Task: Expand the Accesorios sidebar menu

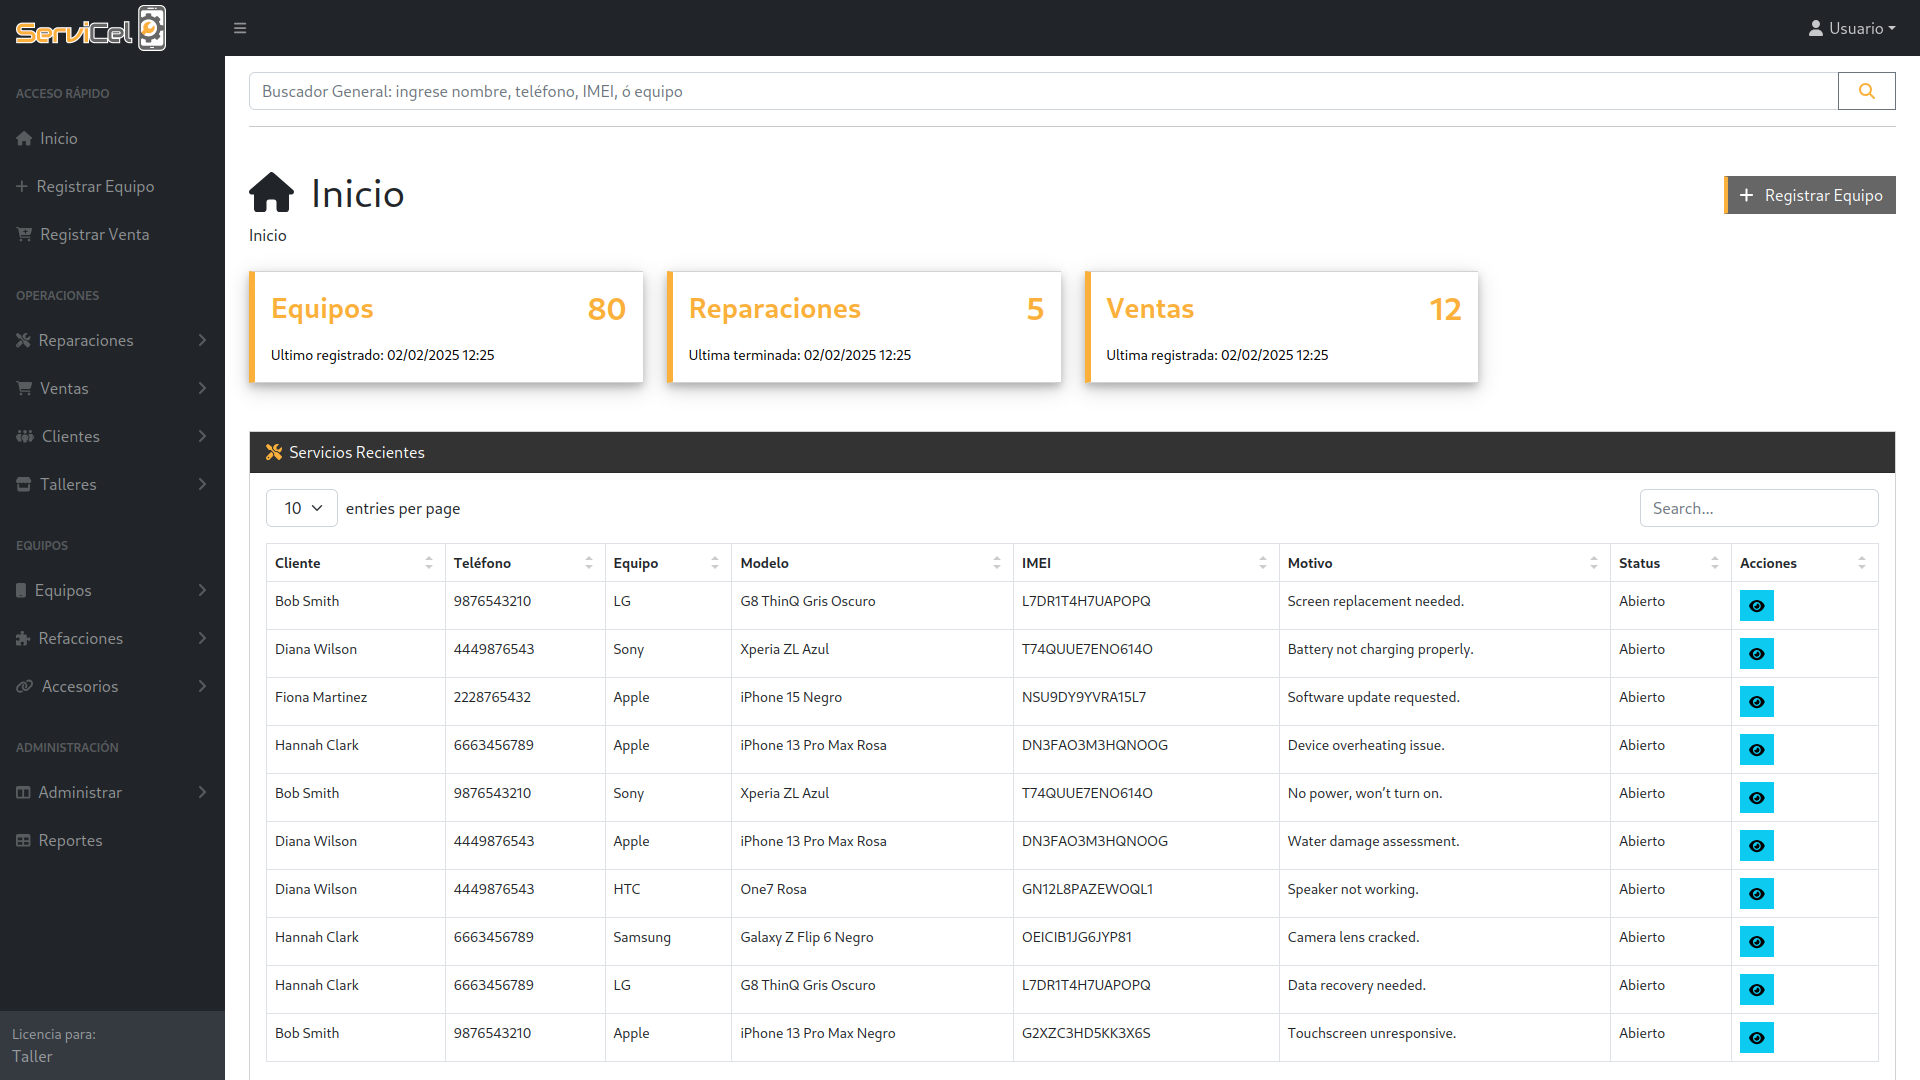Action: tap(112, 686)
